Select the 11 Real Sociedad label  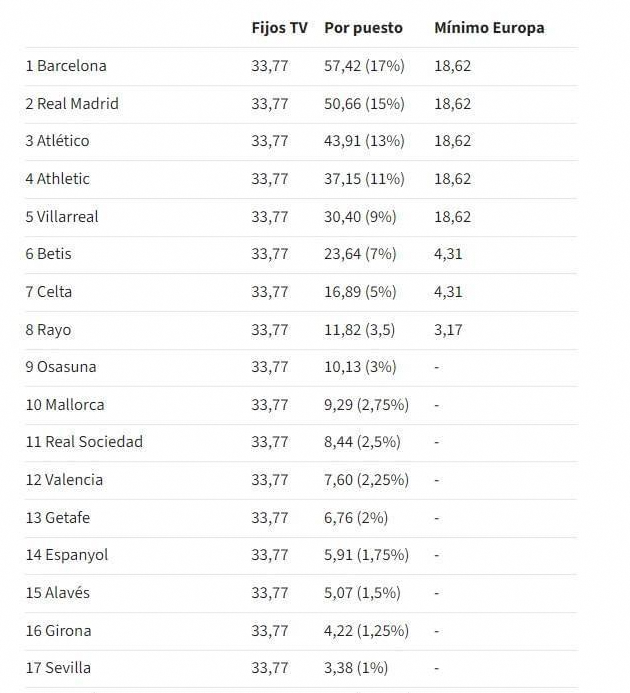[x=84, y=442]
